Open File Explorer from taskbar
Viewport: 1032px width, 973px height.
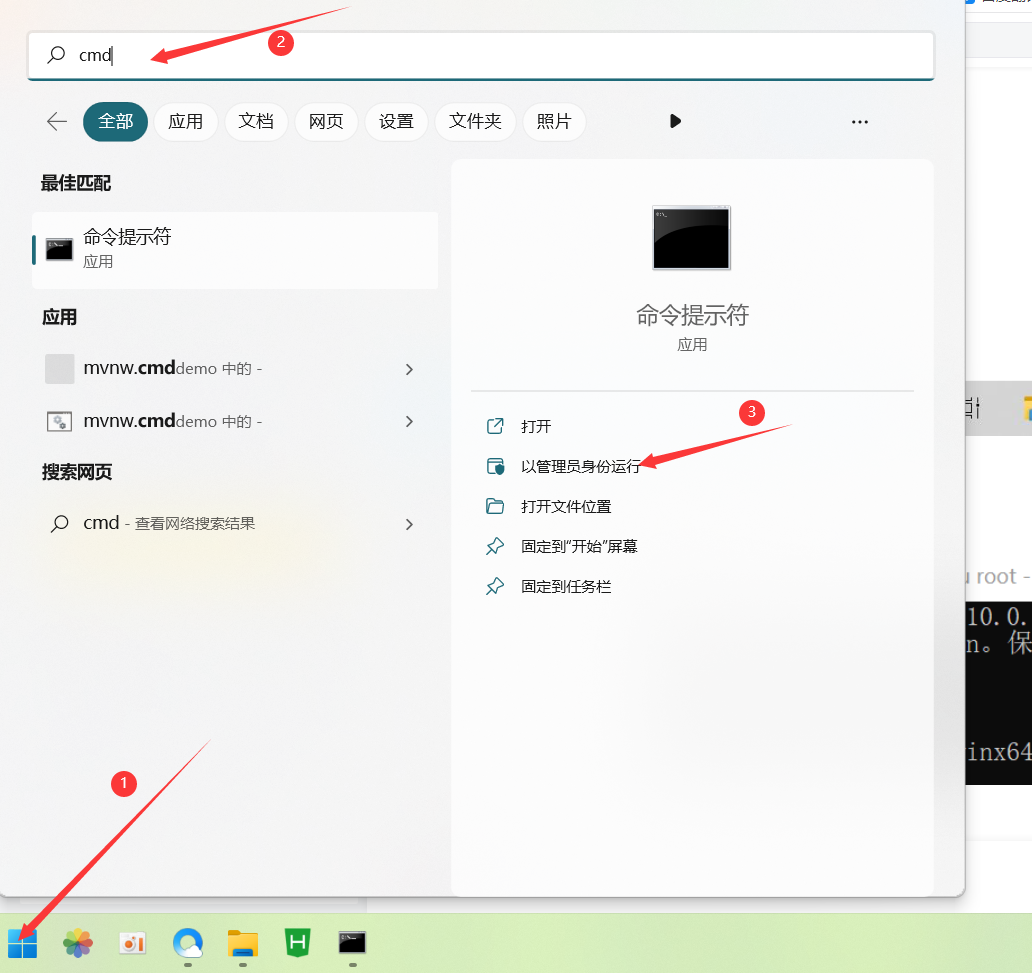pyautogui.click(x=243, y=943)
